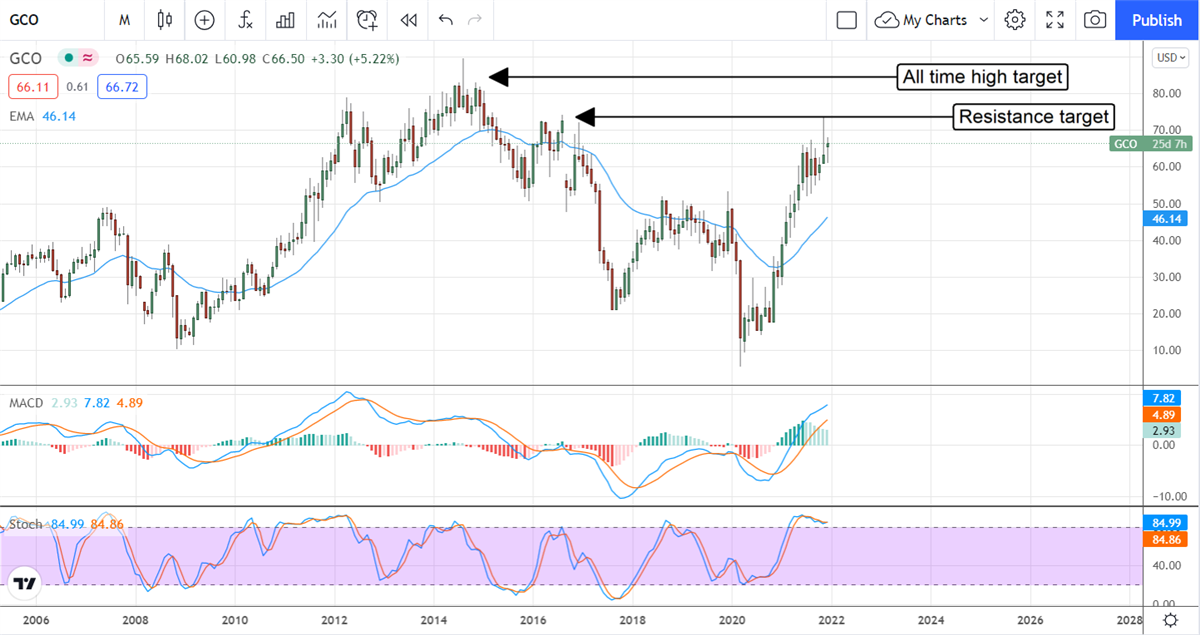Open the candlestick chart style selector
Screen dimensions: 1200x635
[x=165, y=20]
